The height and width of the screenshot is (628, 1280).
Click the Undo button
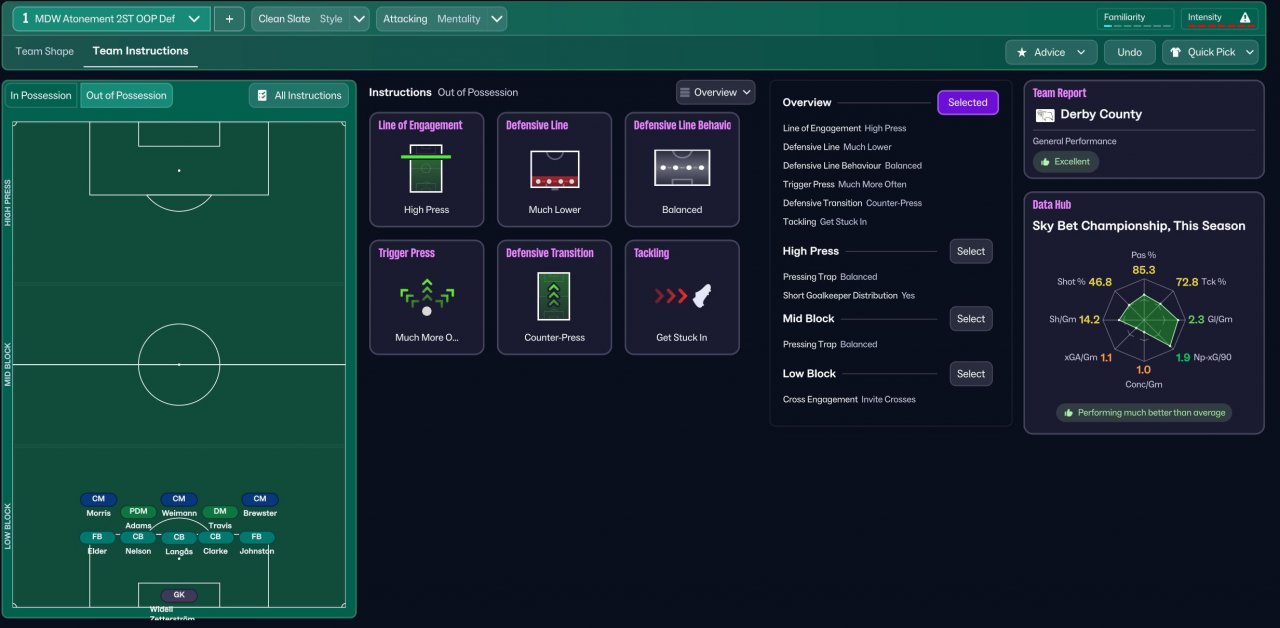[1129, 52]
